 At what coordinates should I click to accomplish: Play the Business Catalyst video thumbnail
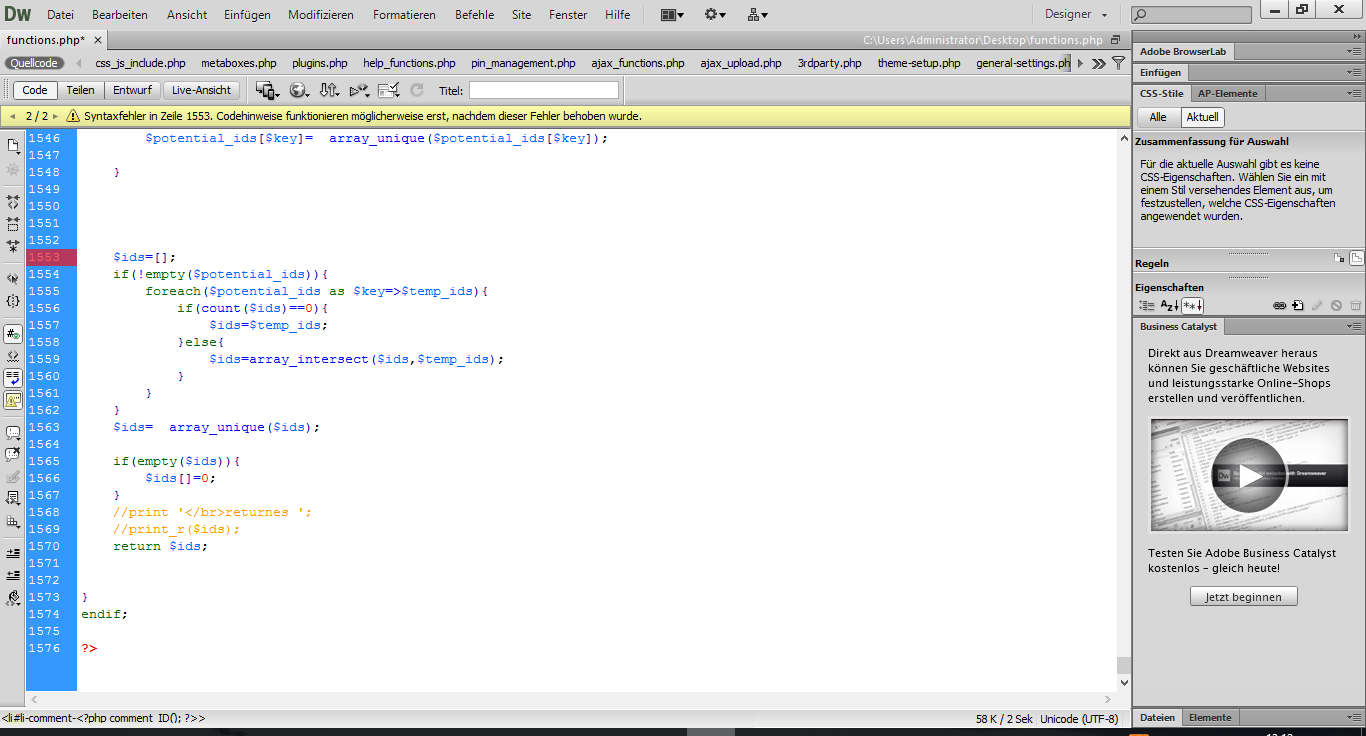click(1249, 475)
